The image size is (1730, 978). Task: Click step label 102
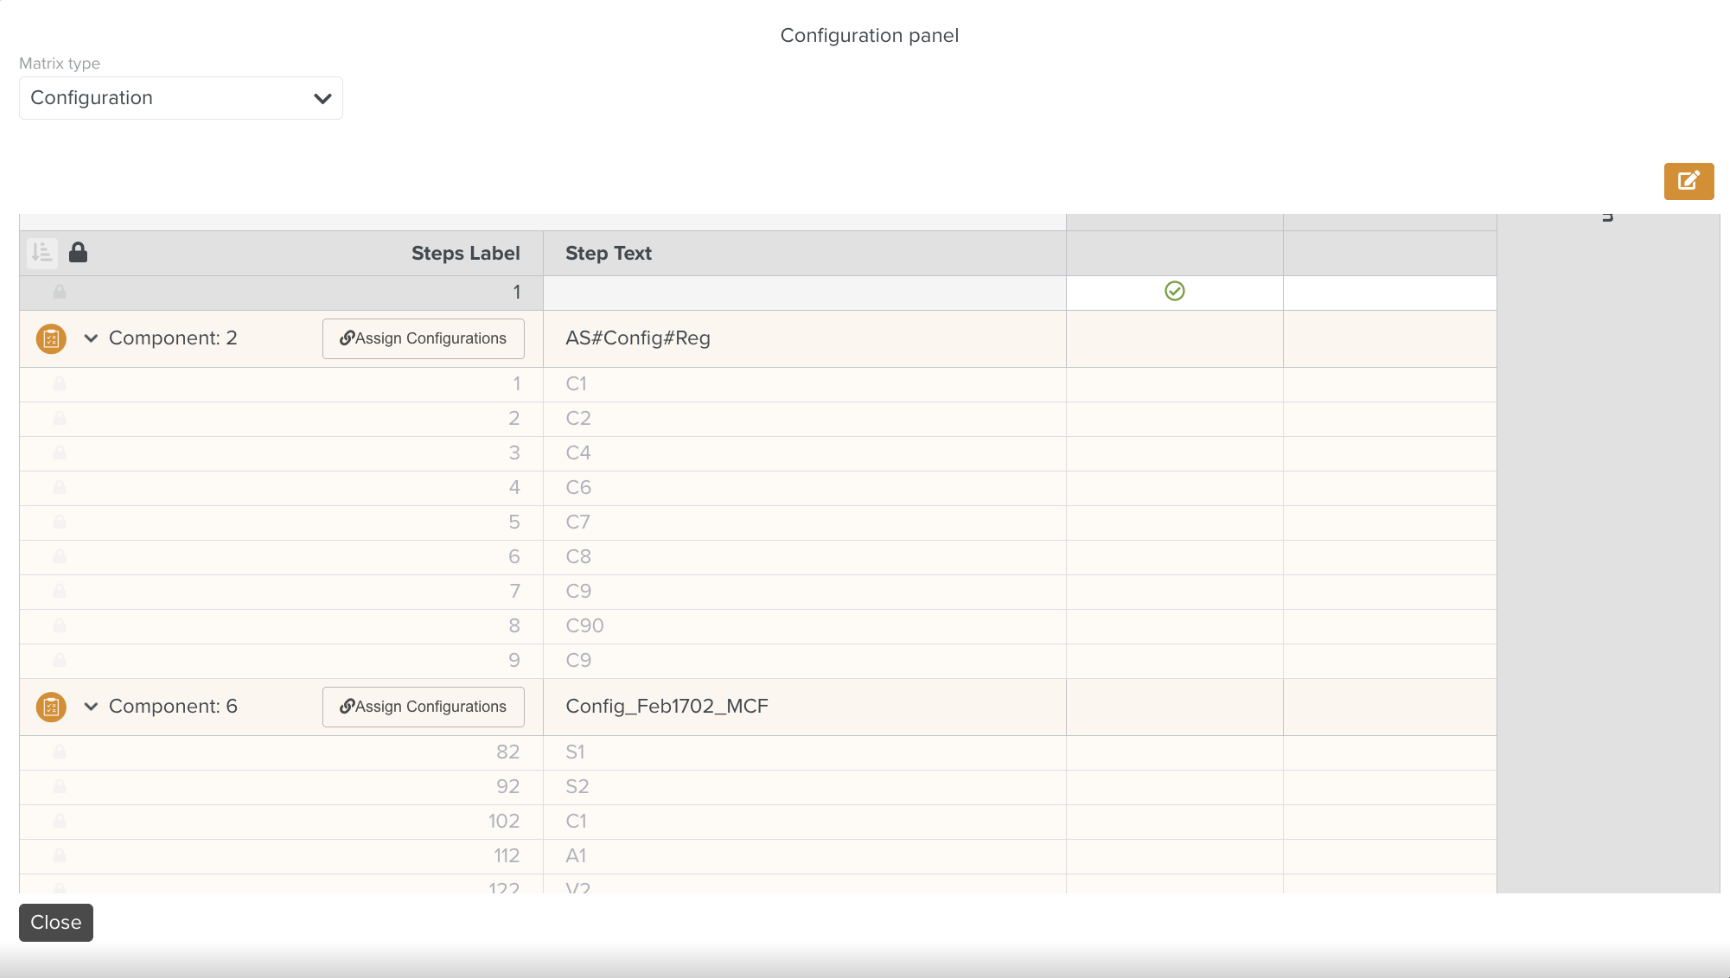pos(504,821)
